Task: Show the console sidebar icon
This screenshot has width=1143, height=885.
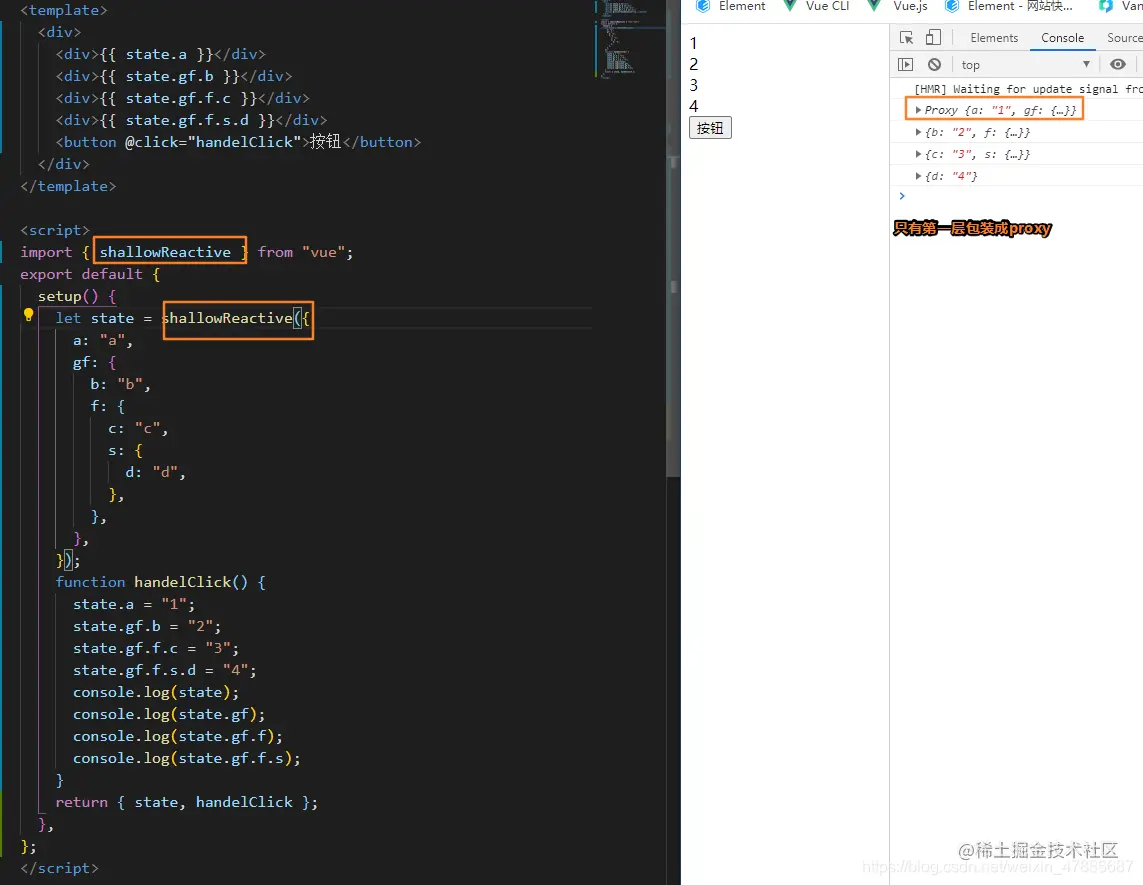Action: click(x=905, y=64)
